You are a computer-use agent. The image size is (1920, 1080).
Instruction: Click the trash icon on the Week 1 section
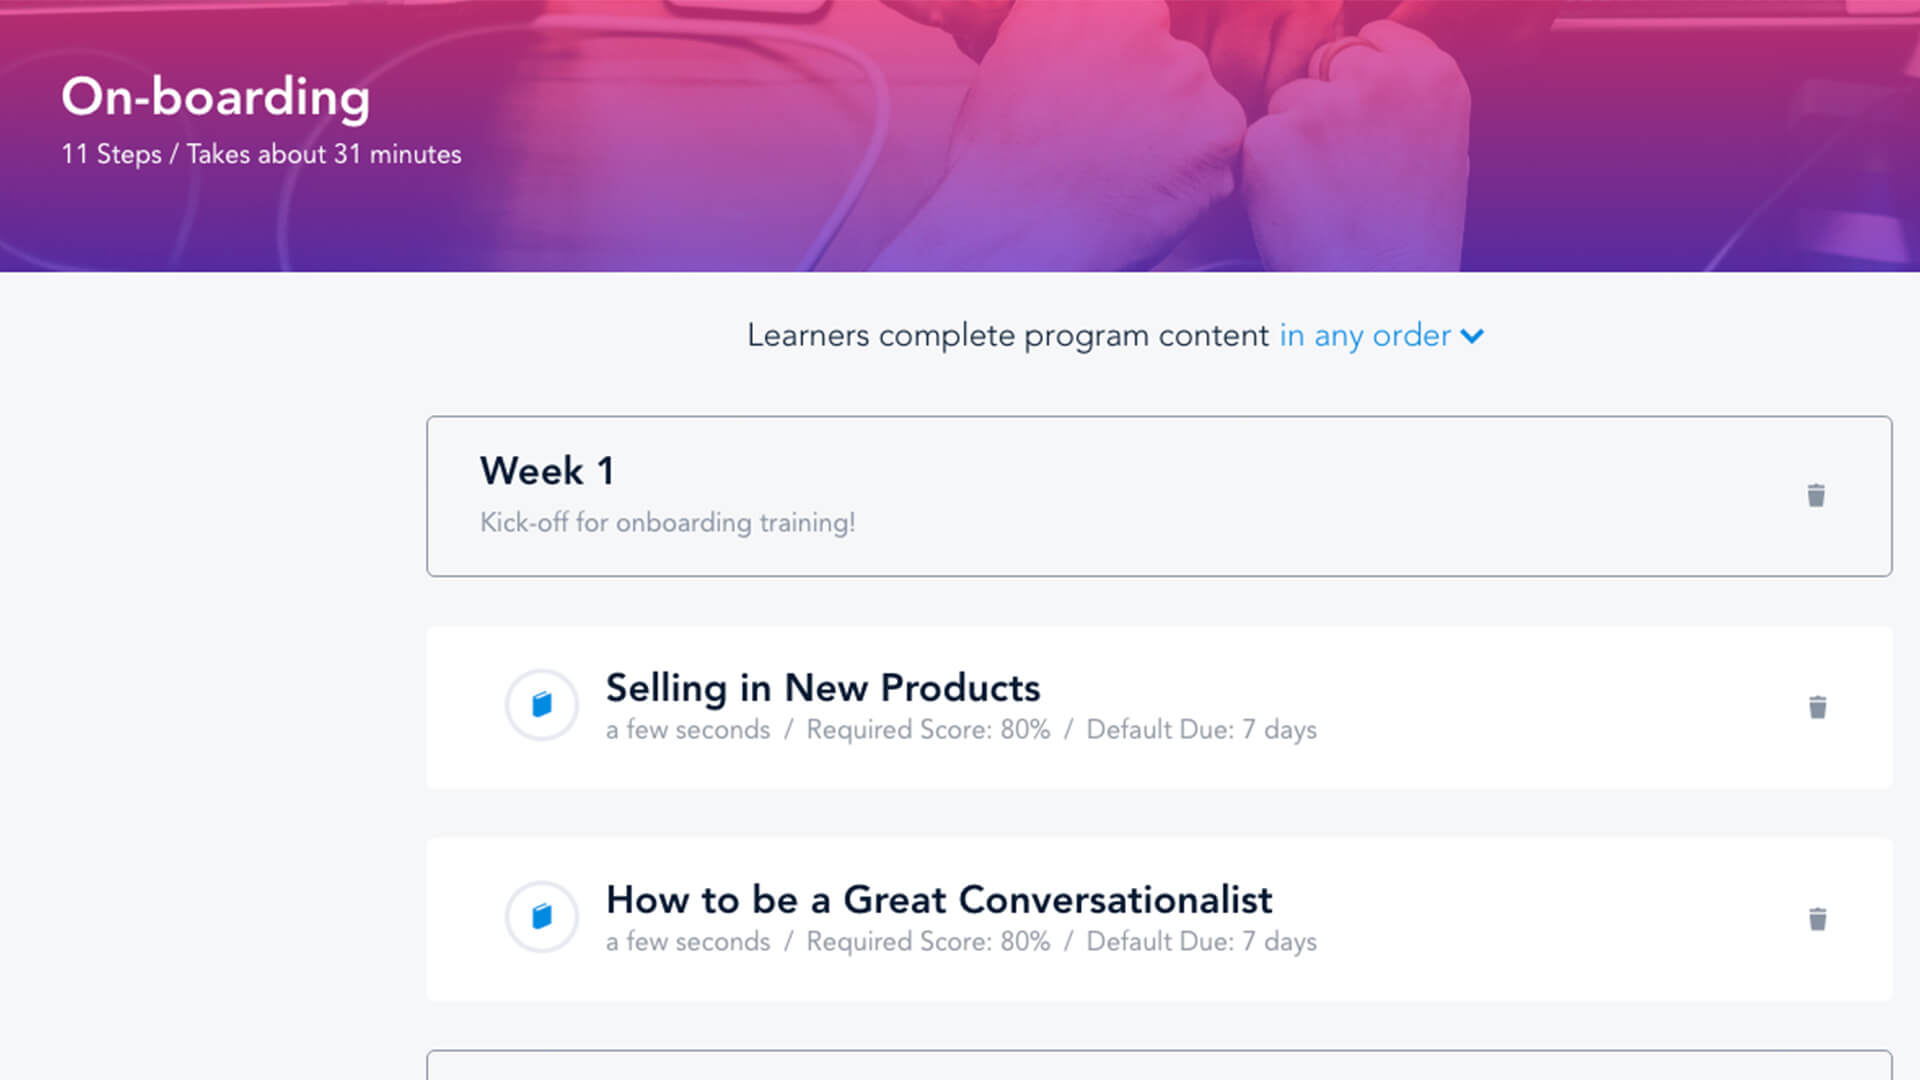click(1816, 496)
